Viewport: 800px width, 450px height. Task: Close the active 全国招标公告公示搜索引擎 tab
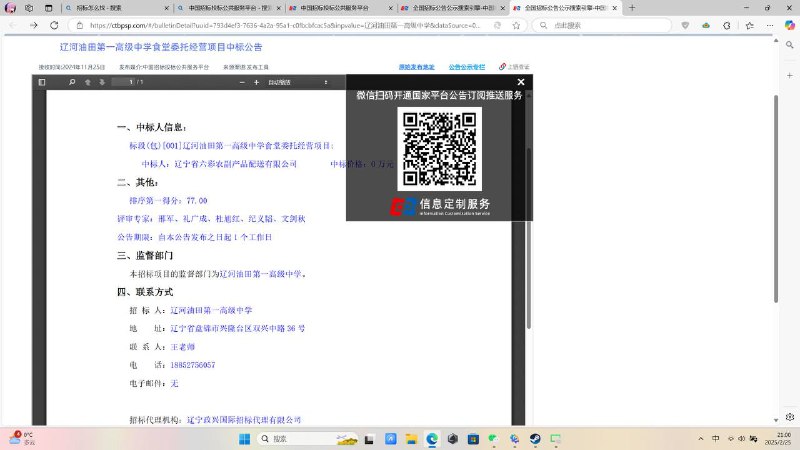point(614,8)
